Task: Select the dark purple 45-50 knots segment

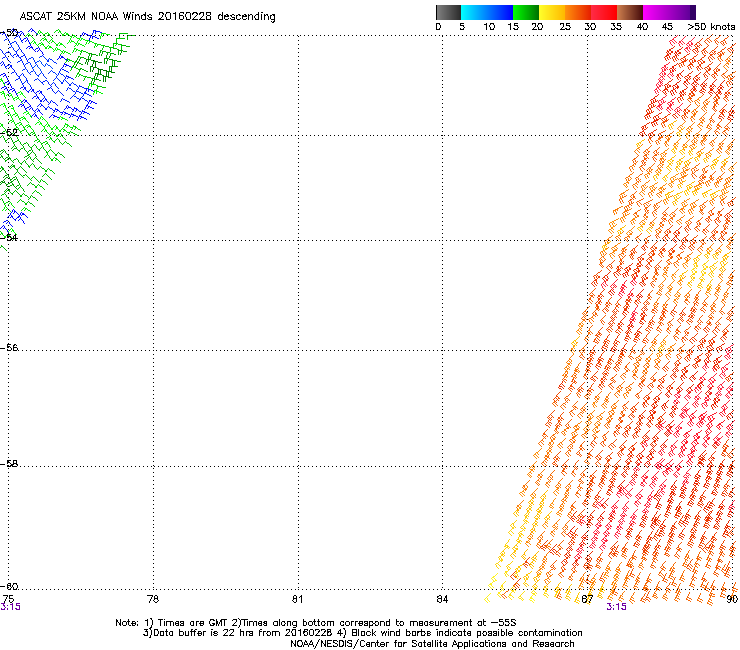Action: coord(682,12)
